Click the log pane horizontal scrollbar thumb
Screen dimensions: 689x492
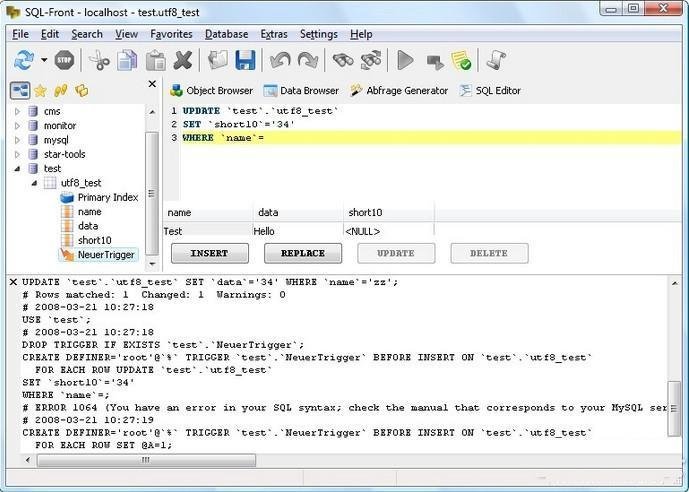pyautogui.click(x=146, y=460)
